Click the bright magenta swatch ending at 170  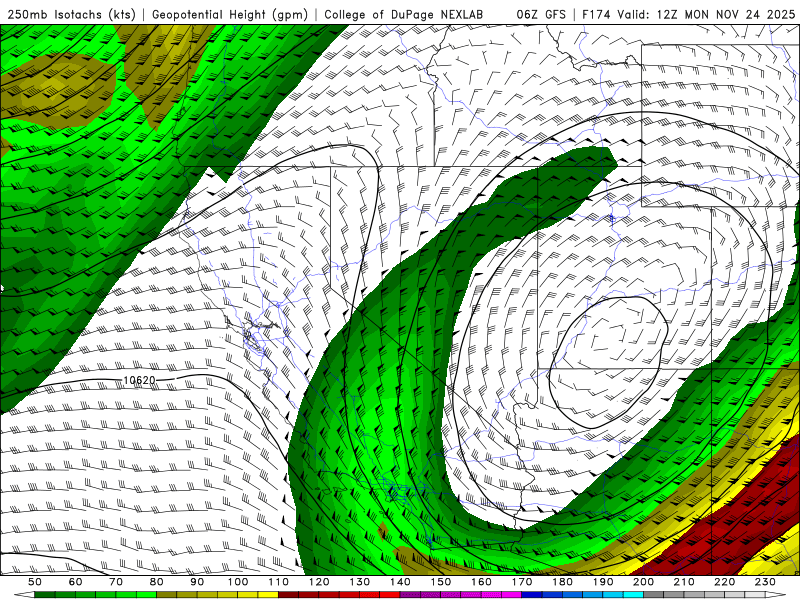(x=512, y=595)
